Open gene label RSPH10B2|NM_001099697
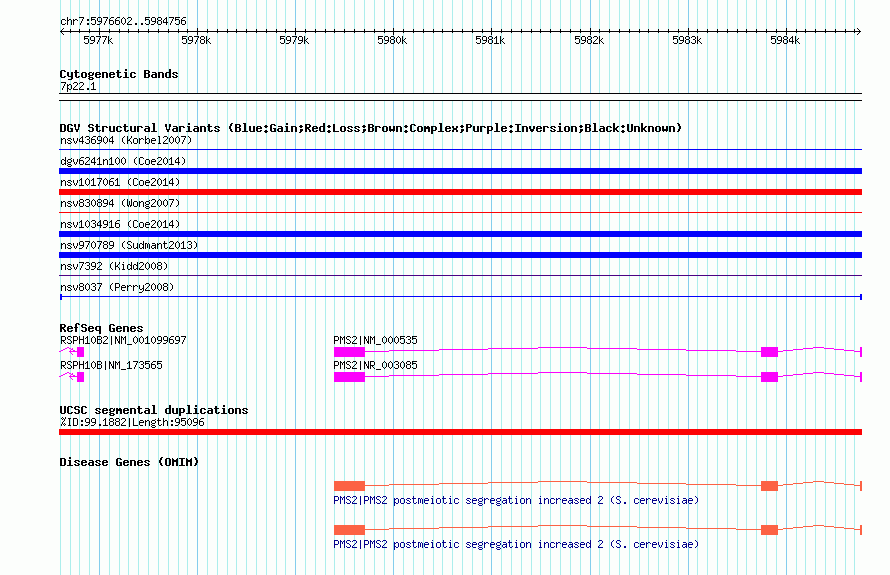The width and height of the screenshot is (890, 575). coord(123,340)
